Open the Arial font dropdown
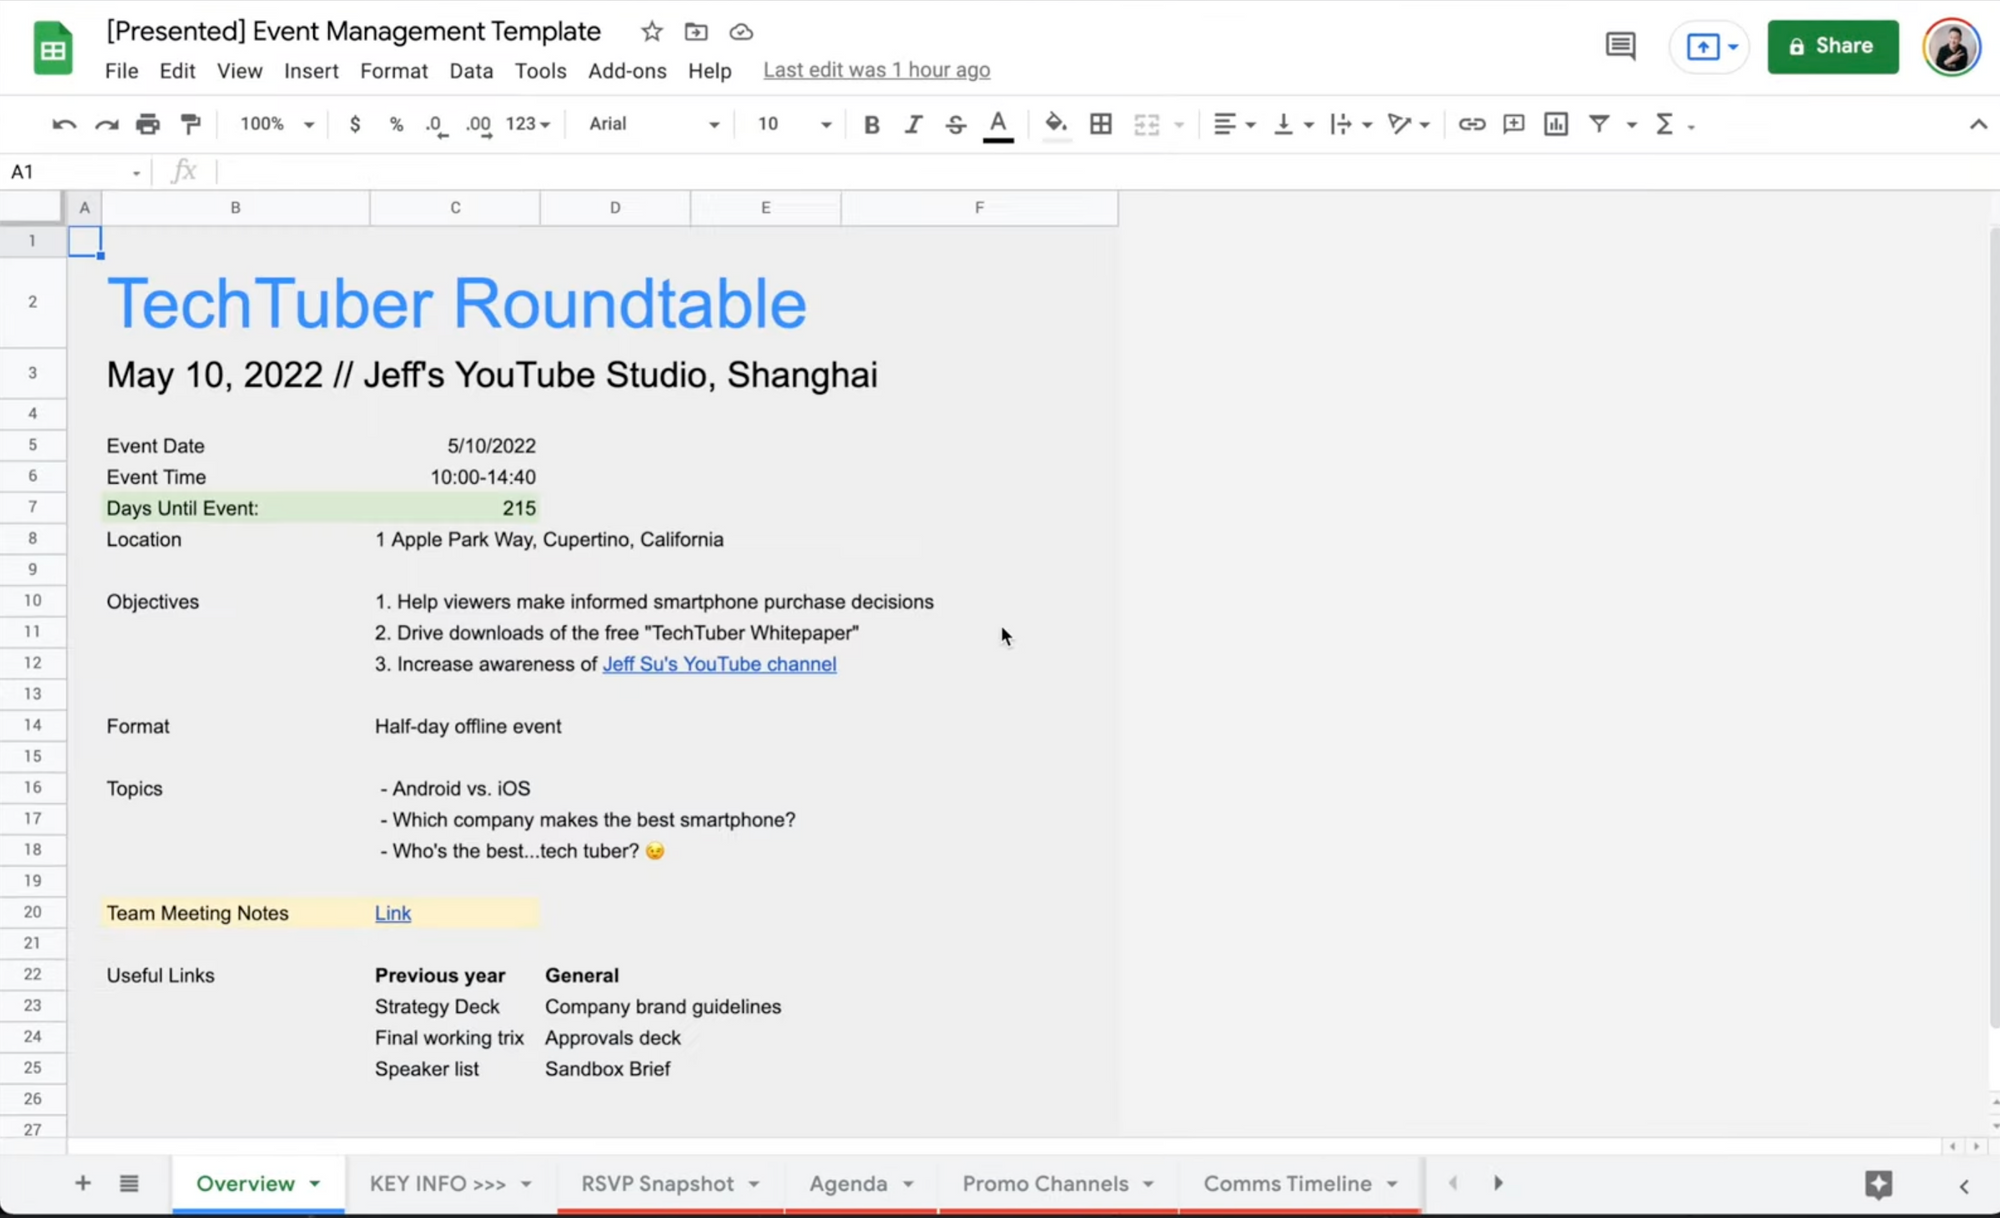Screen dimensions: 2000x1218 (653, 124)
